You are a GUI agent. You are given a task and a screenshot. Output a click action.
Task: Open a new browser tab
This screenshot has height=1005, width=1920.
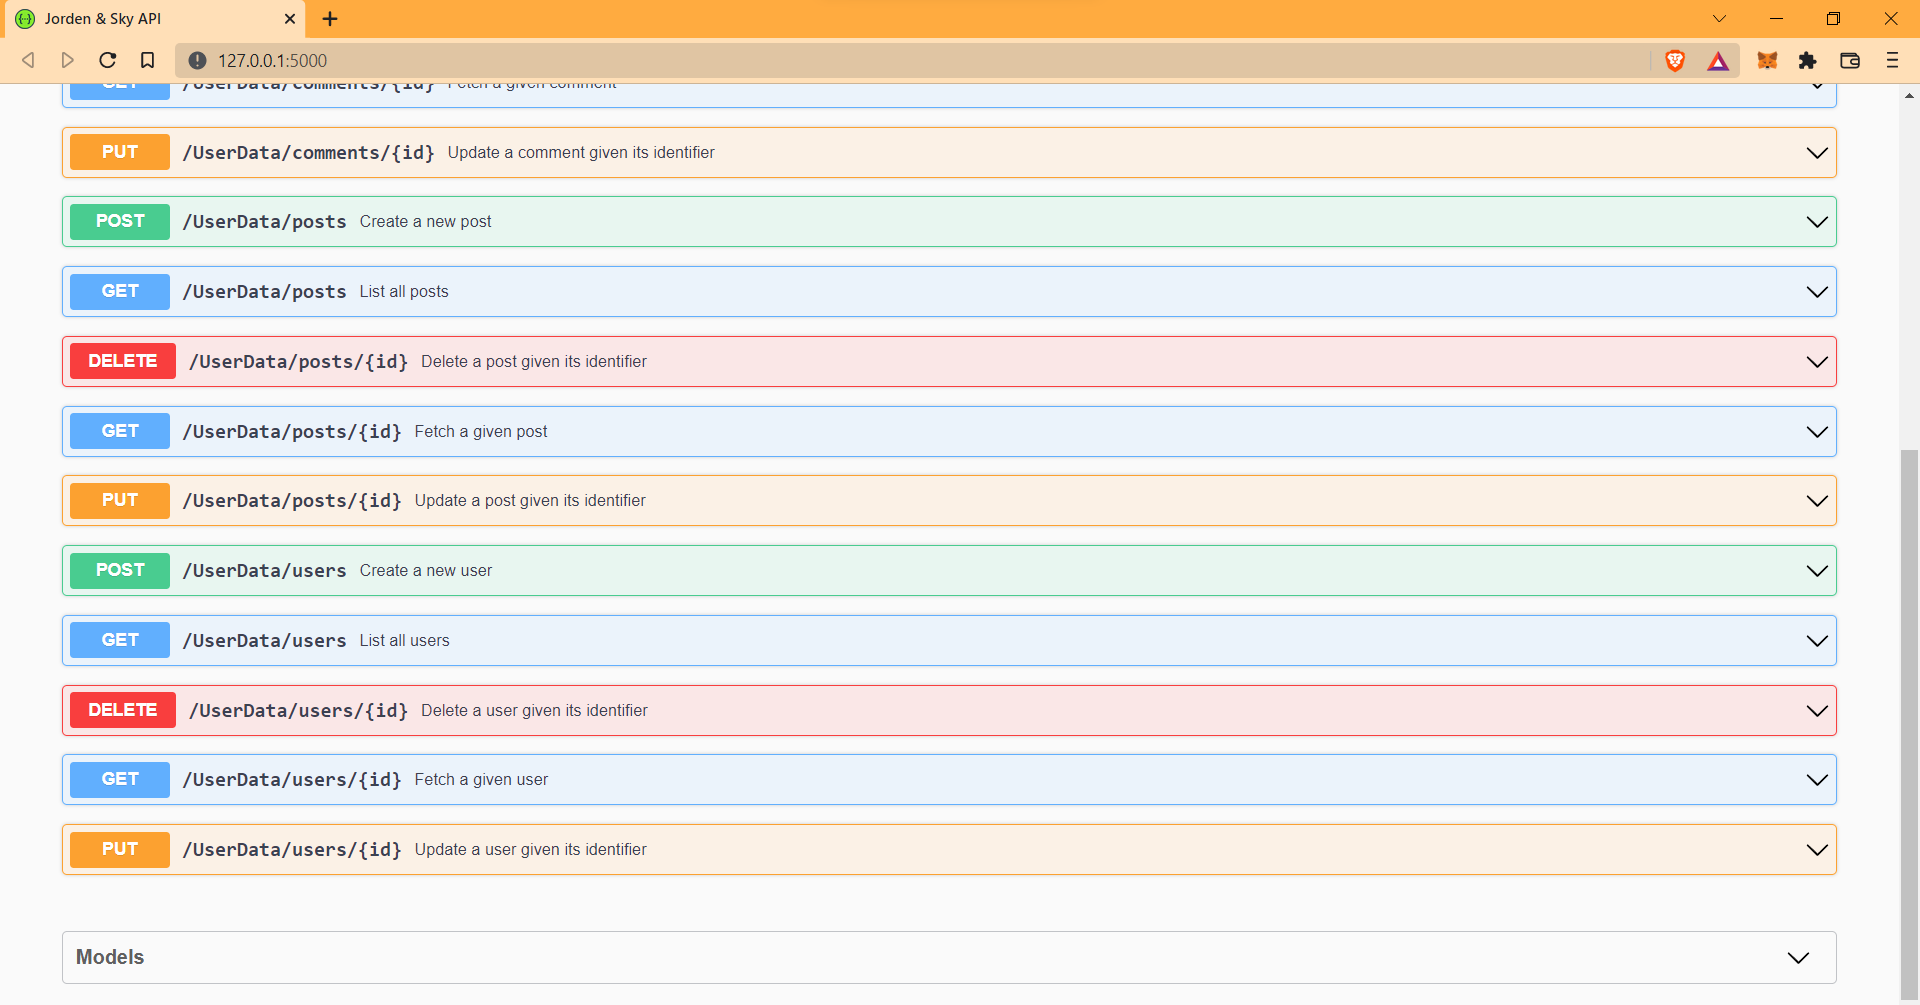[330, 18]
